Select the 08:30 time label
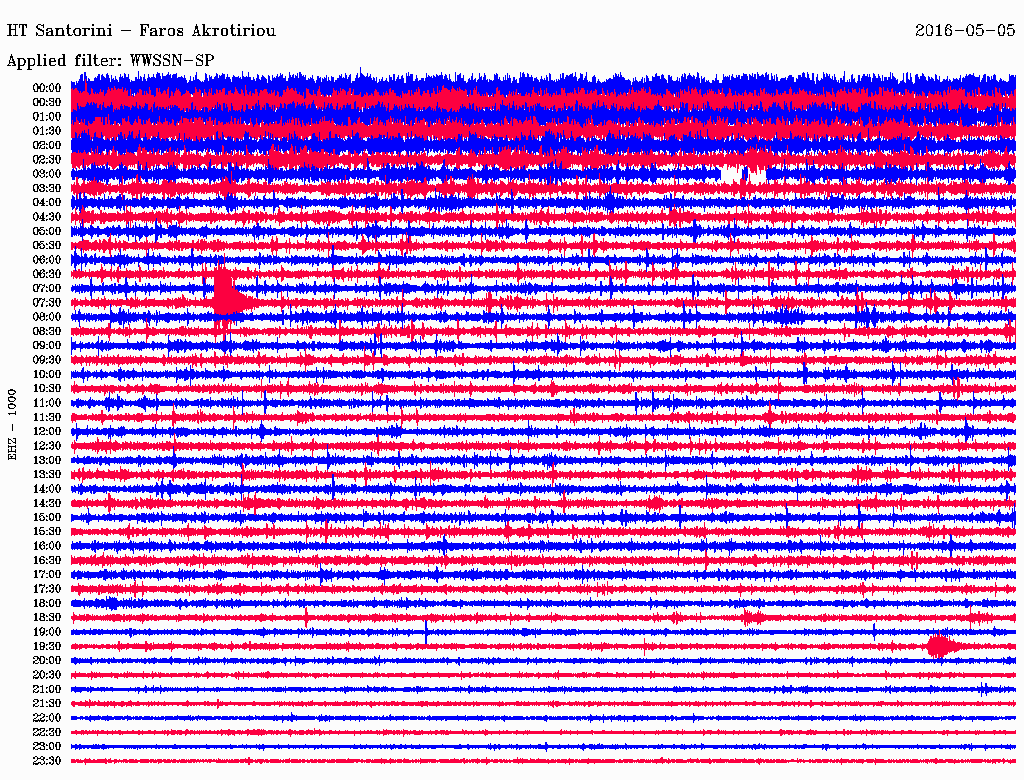 pos(47,332)
